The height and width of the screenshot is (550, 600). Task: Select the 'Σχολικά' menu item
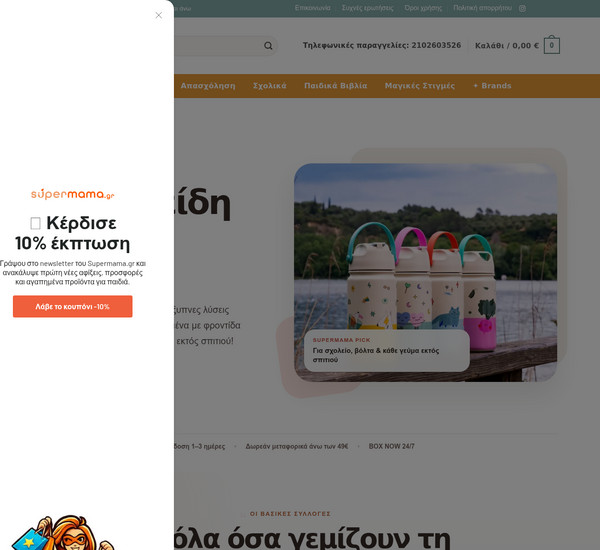tap(269, 86)
